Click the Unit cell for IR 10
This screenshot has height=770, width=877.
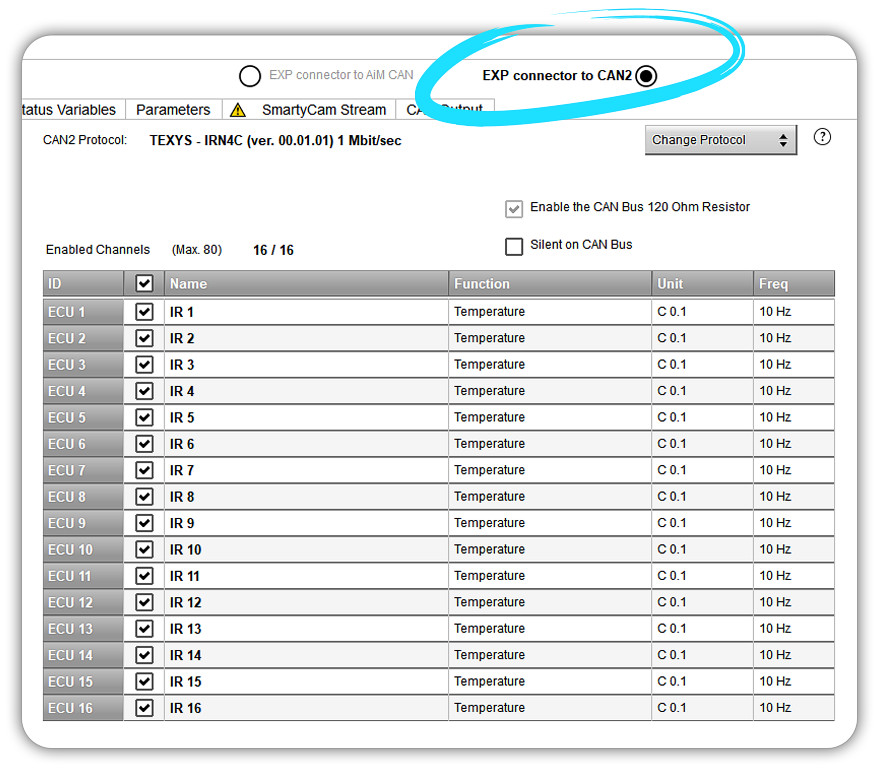click(x=702, y=550)
